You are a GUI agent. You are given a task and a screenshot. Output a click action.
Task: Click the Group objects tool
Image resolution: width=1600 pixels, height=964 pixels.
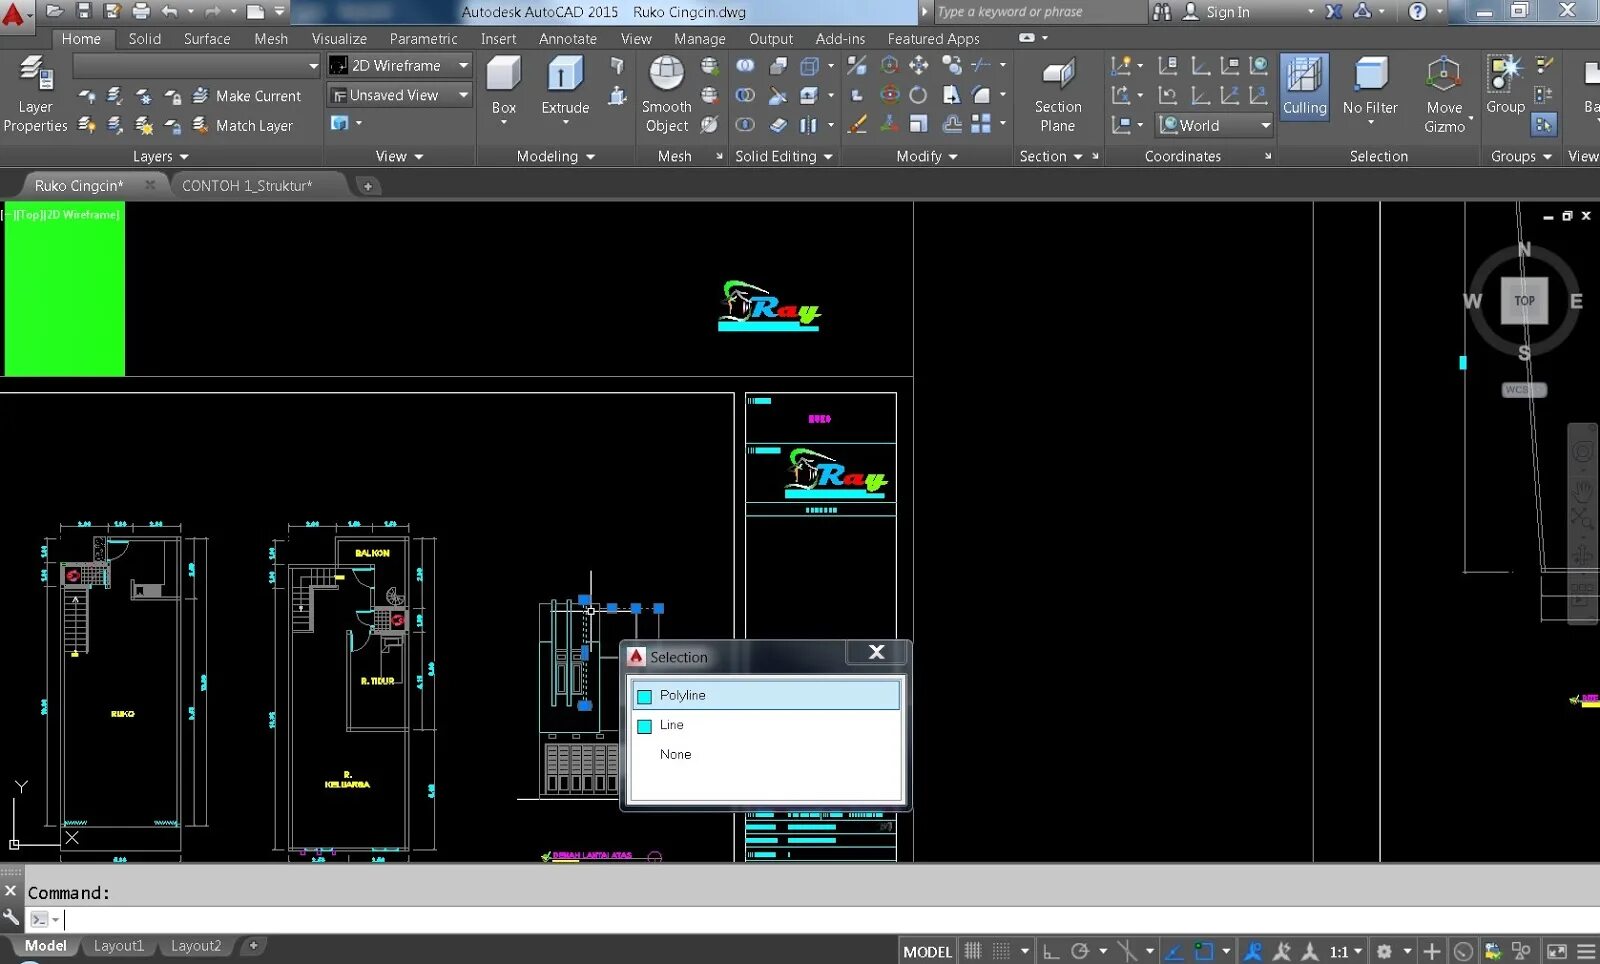1505,86
